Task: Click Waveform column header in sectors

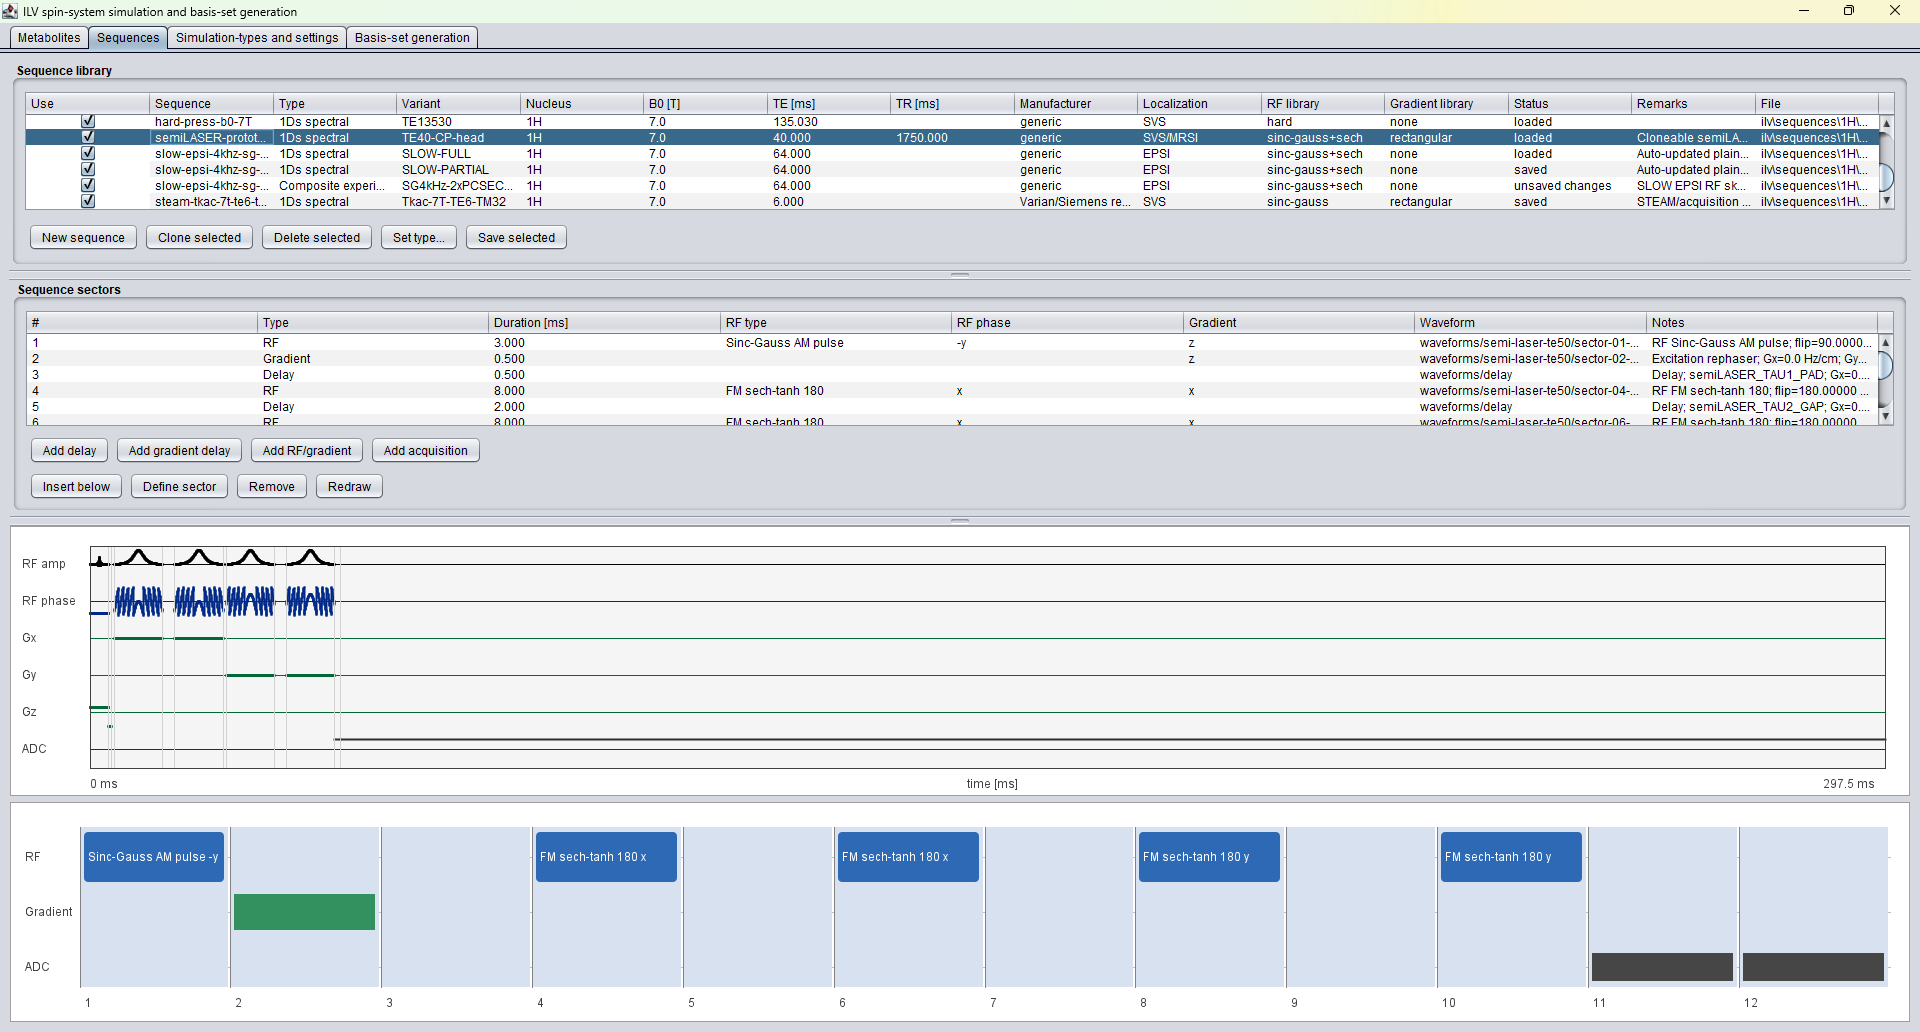Action: (x=1529, y=322)
